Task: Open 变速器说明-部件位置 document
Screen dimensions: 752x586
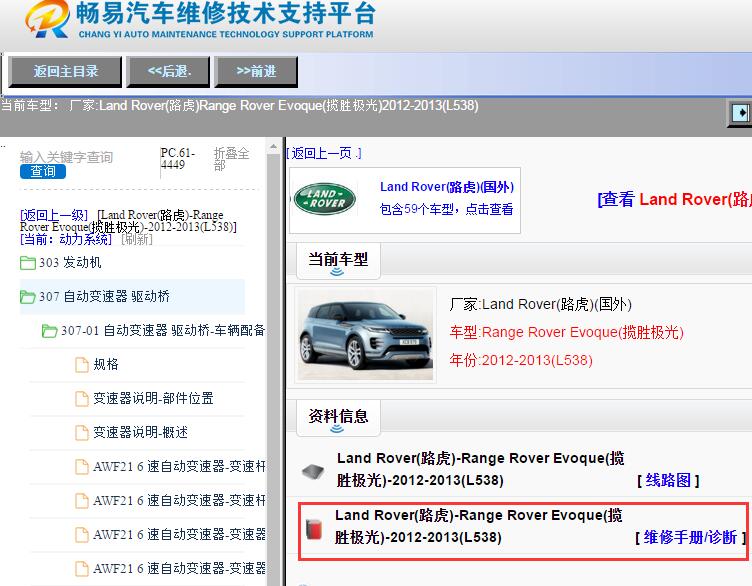Action: (153, 398)
